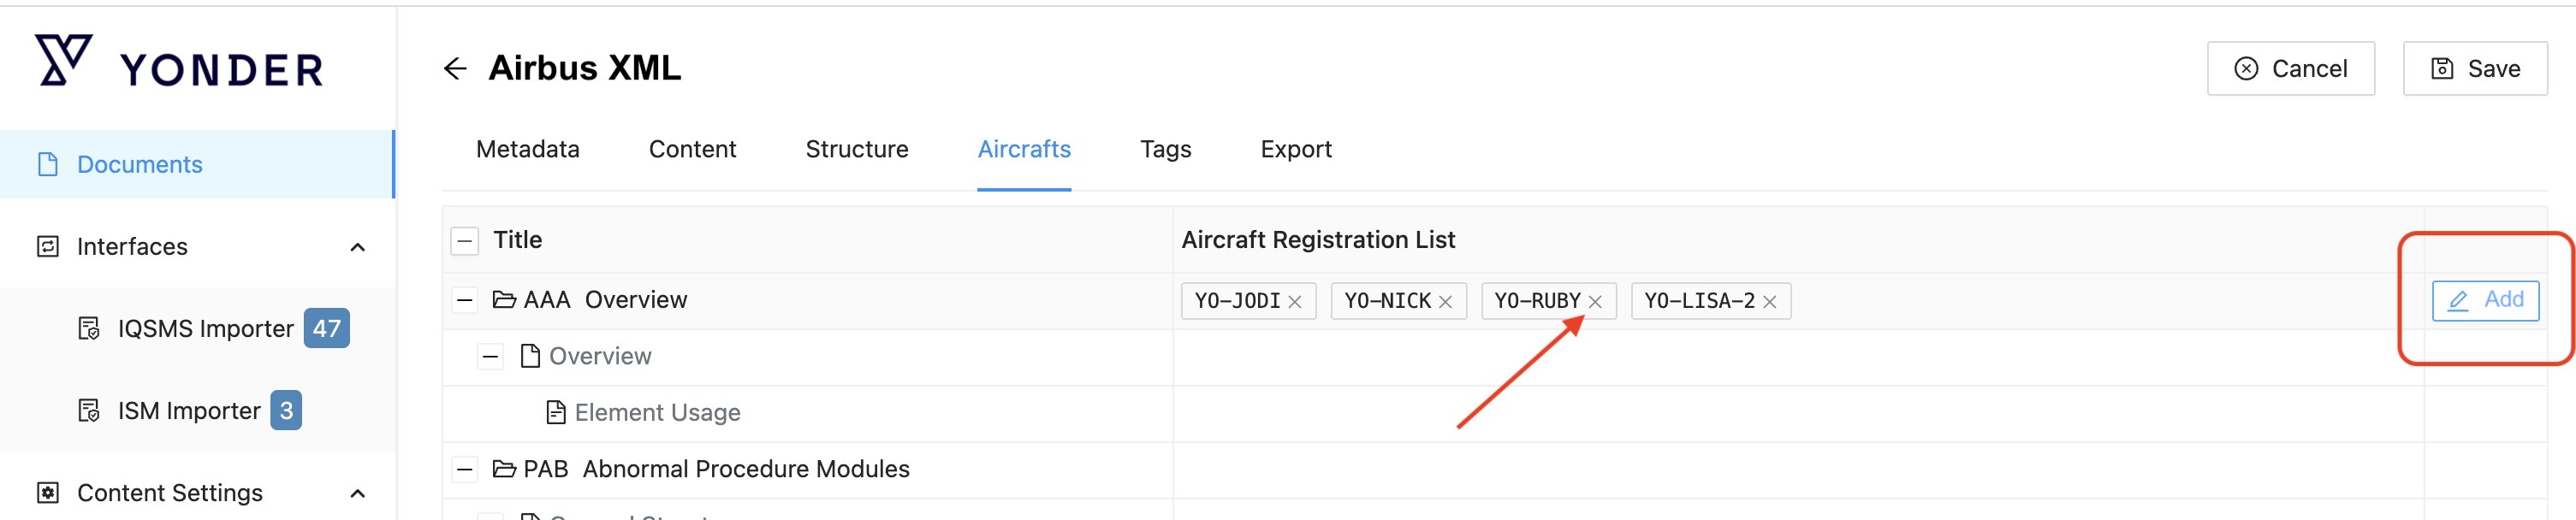Remove the YO-NICK registration tag
This screenshot has height=520, width=2576.
pyautogui.click(x=1445, y=302)
